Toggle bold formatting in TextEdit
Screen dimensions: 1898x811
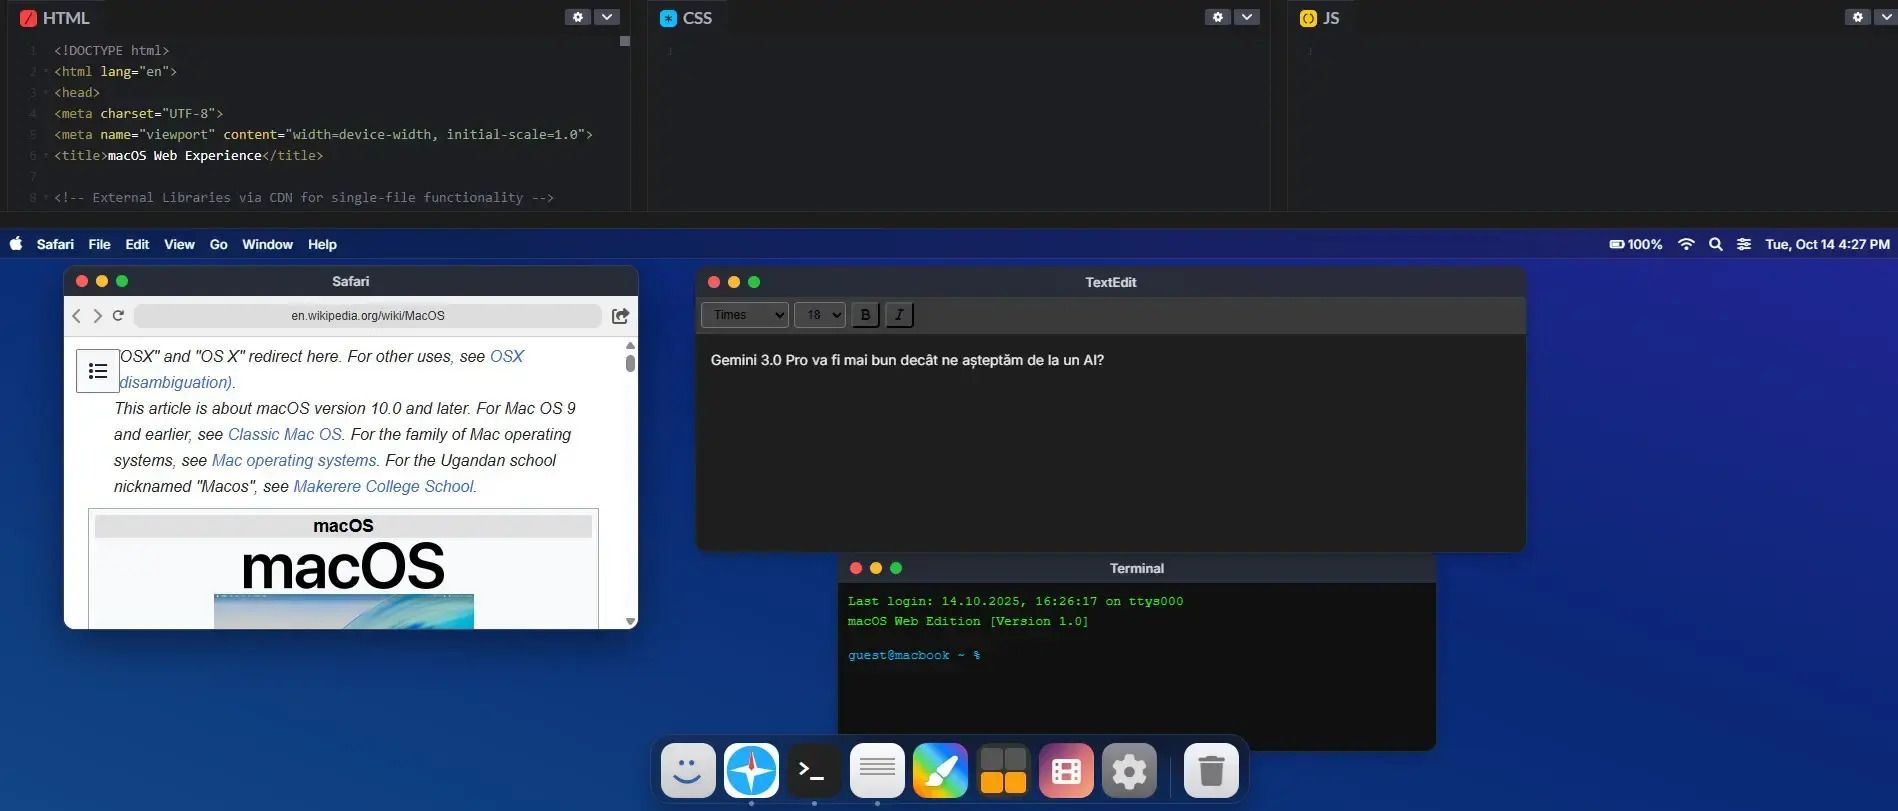click(x=865, y=315)
